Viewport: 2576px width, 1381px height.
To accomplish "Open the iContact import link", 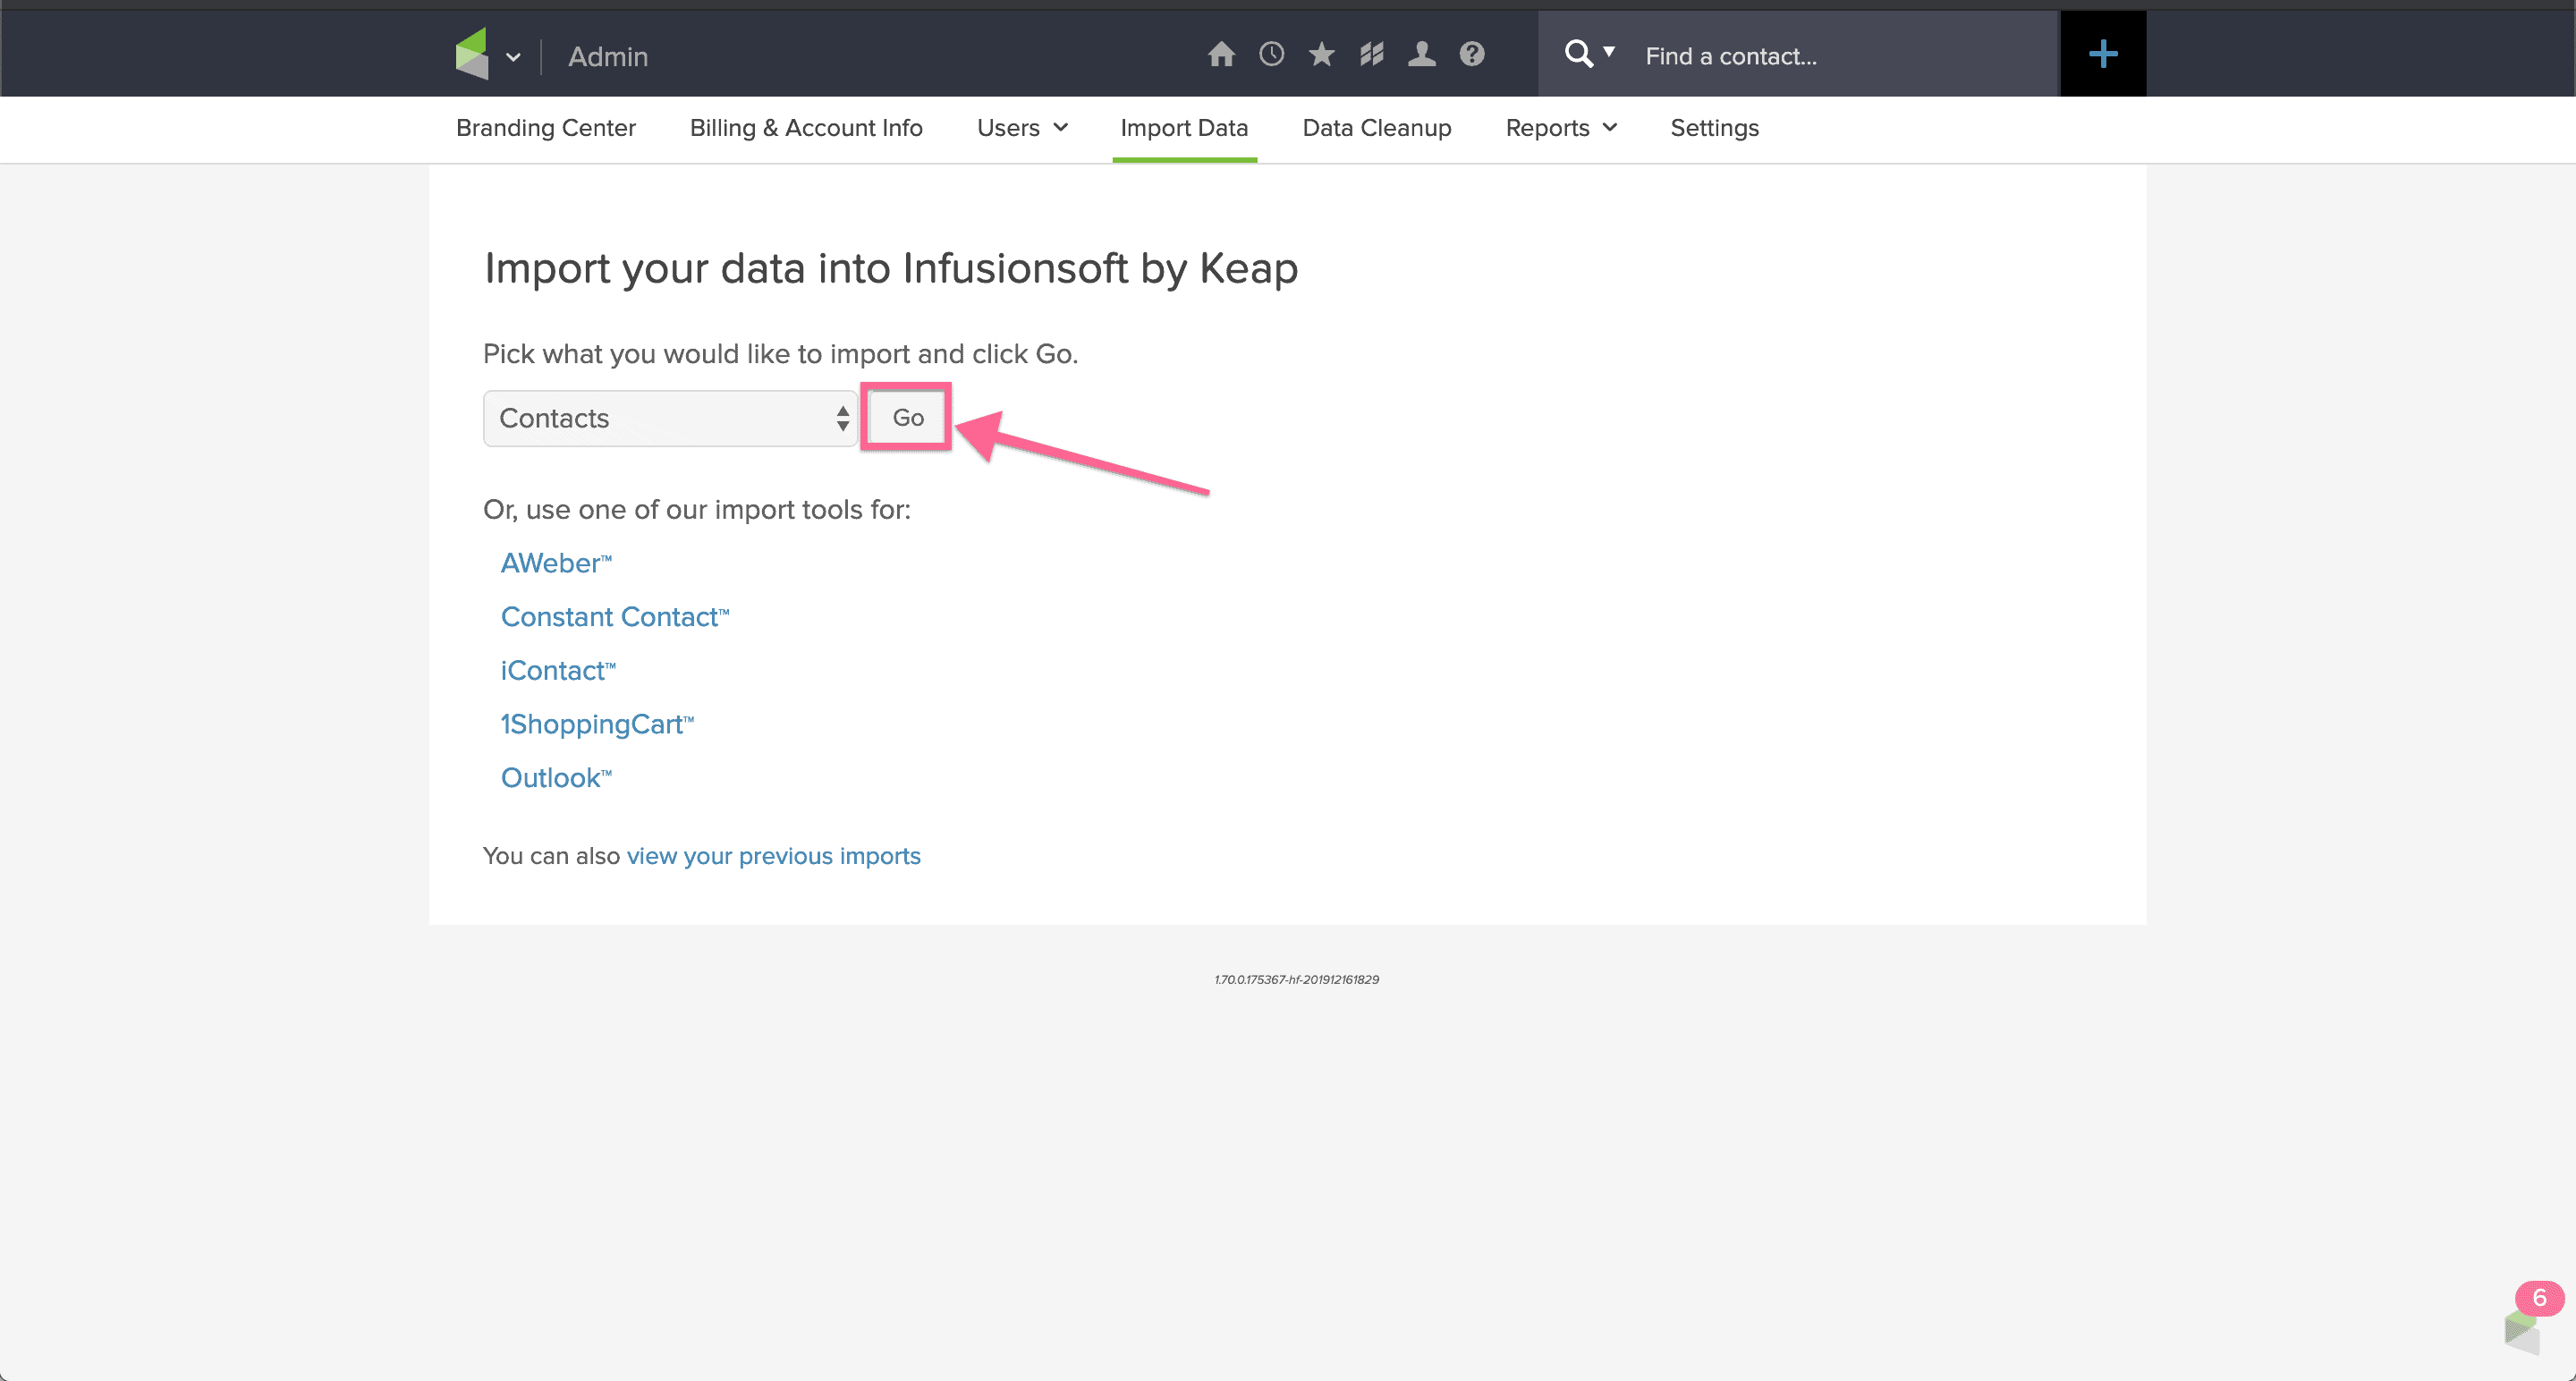I will 557,670.
